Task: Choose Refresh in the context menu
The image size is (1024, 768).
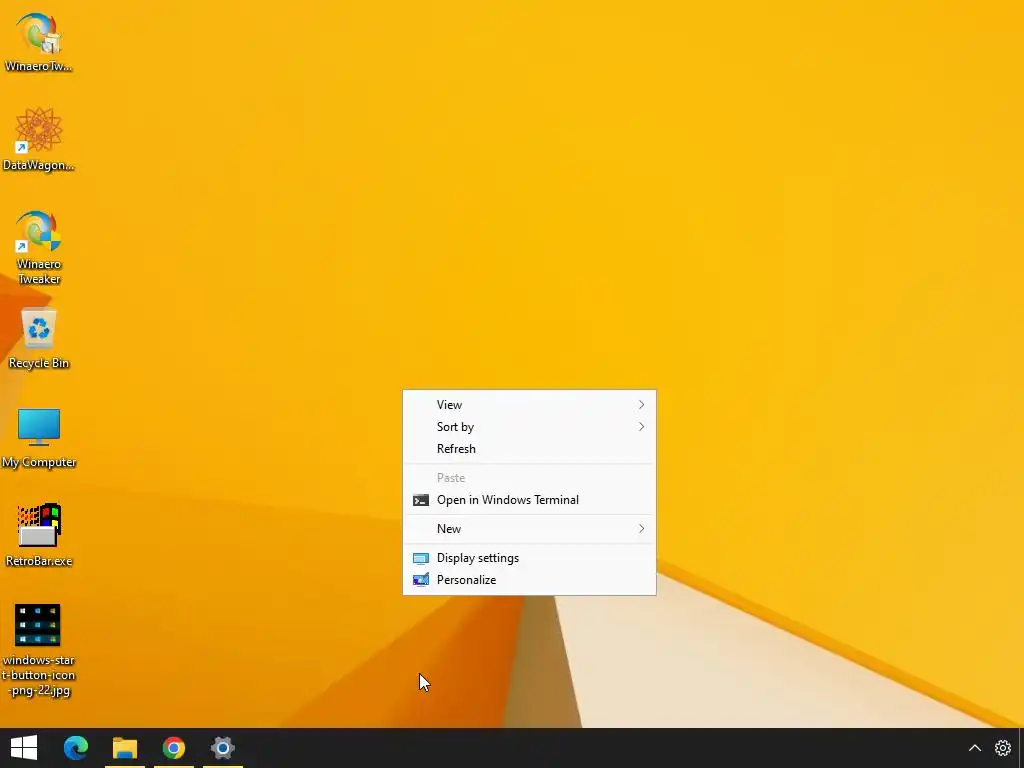Action: (x=530, y=449)
